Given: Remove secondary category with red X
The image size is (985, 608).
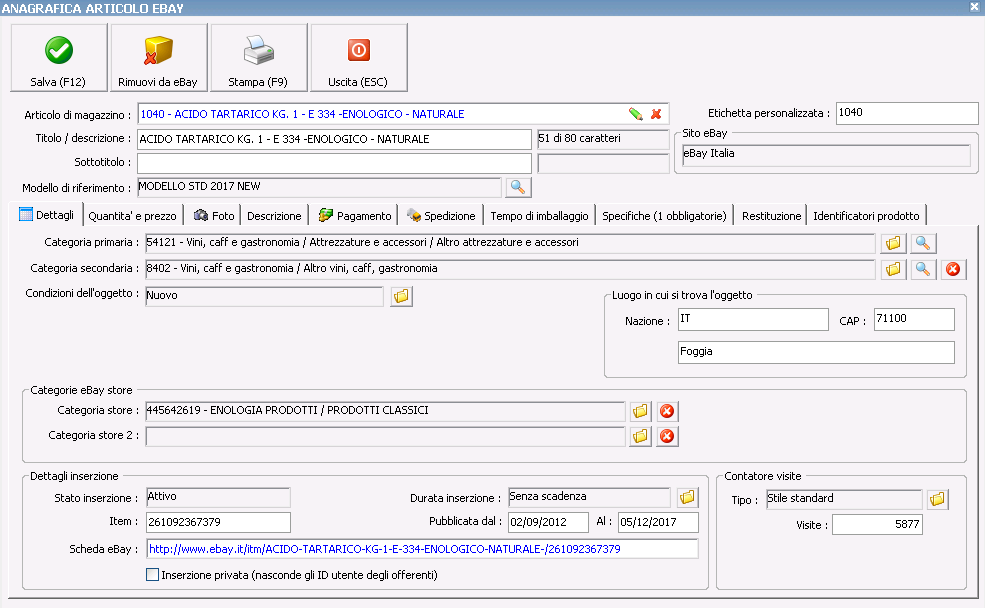Looking at the screenshot, I should (953, 269).
